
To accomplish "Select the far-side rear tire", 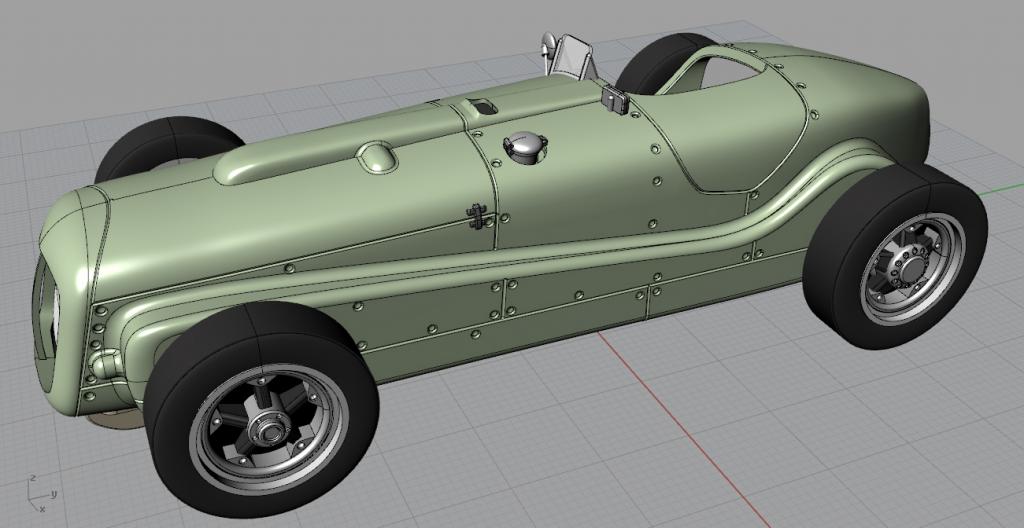I will point(666,62).
